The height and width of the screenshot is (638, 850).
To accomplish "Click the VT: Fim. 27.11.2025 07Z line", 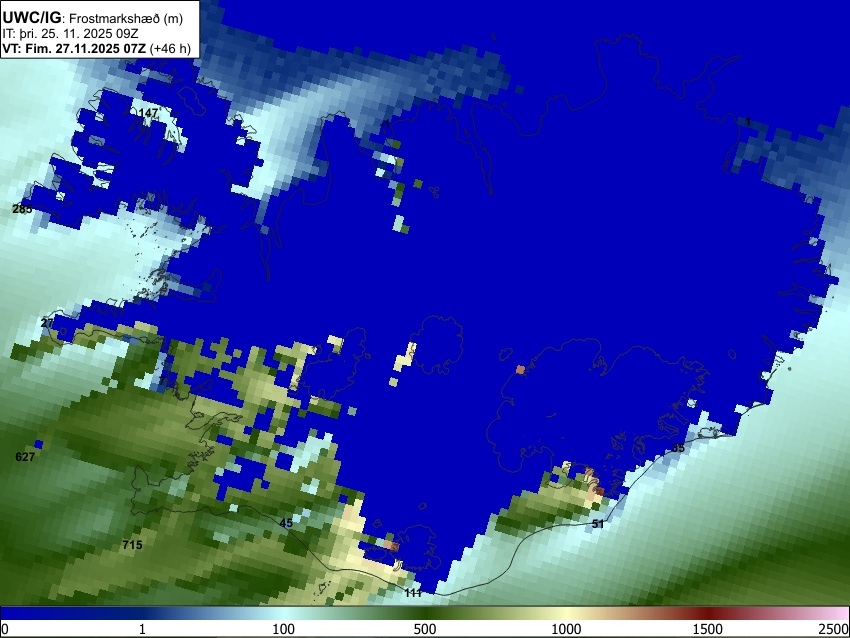I will 96,48.
